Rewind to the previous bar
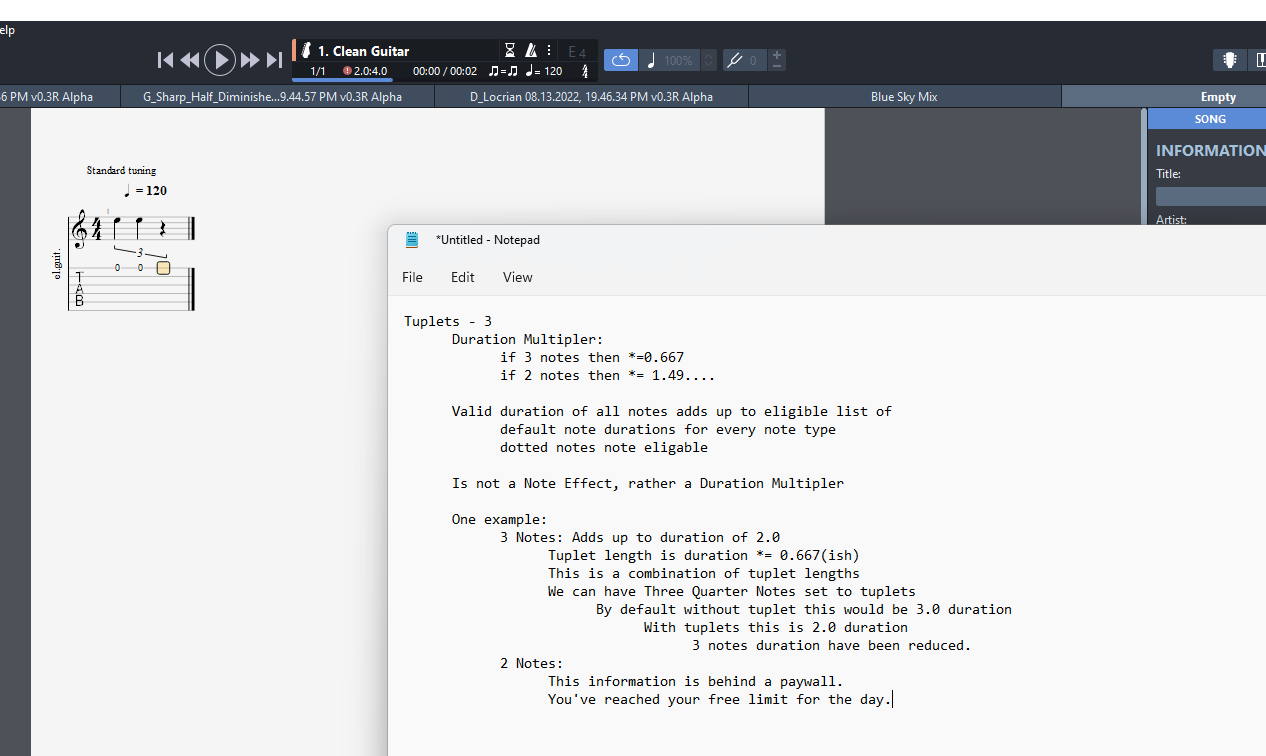Screen dimensions: 1266x756 (x=190, y=60)
